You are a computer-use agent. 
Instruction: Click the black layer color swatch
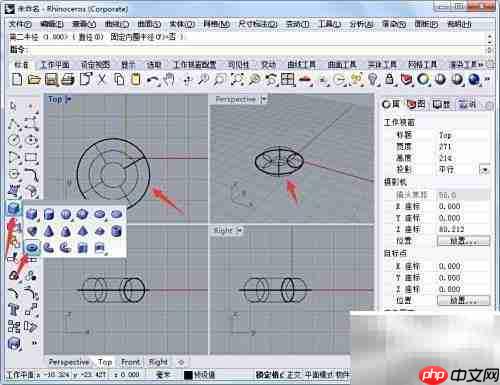click(188, 375)
